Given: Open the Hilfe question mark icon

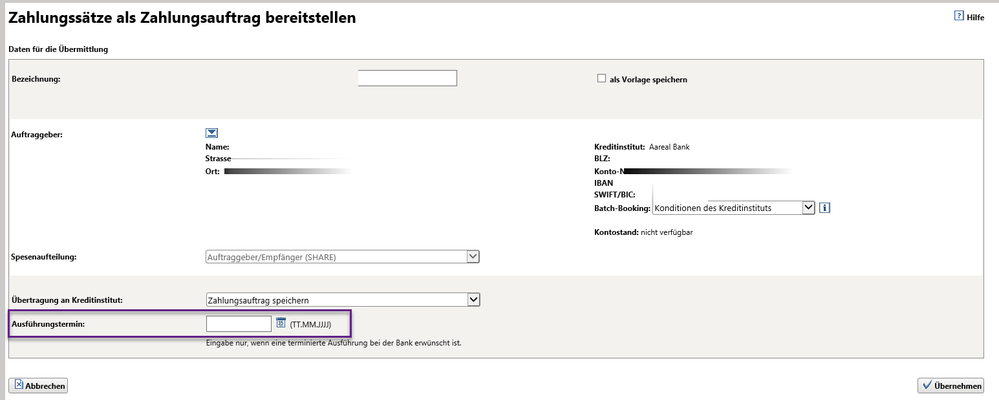Looking at the screenshot, I should coord(957,16).
